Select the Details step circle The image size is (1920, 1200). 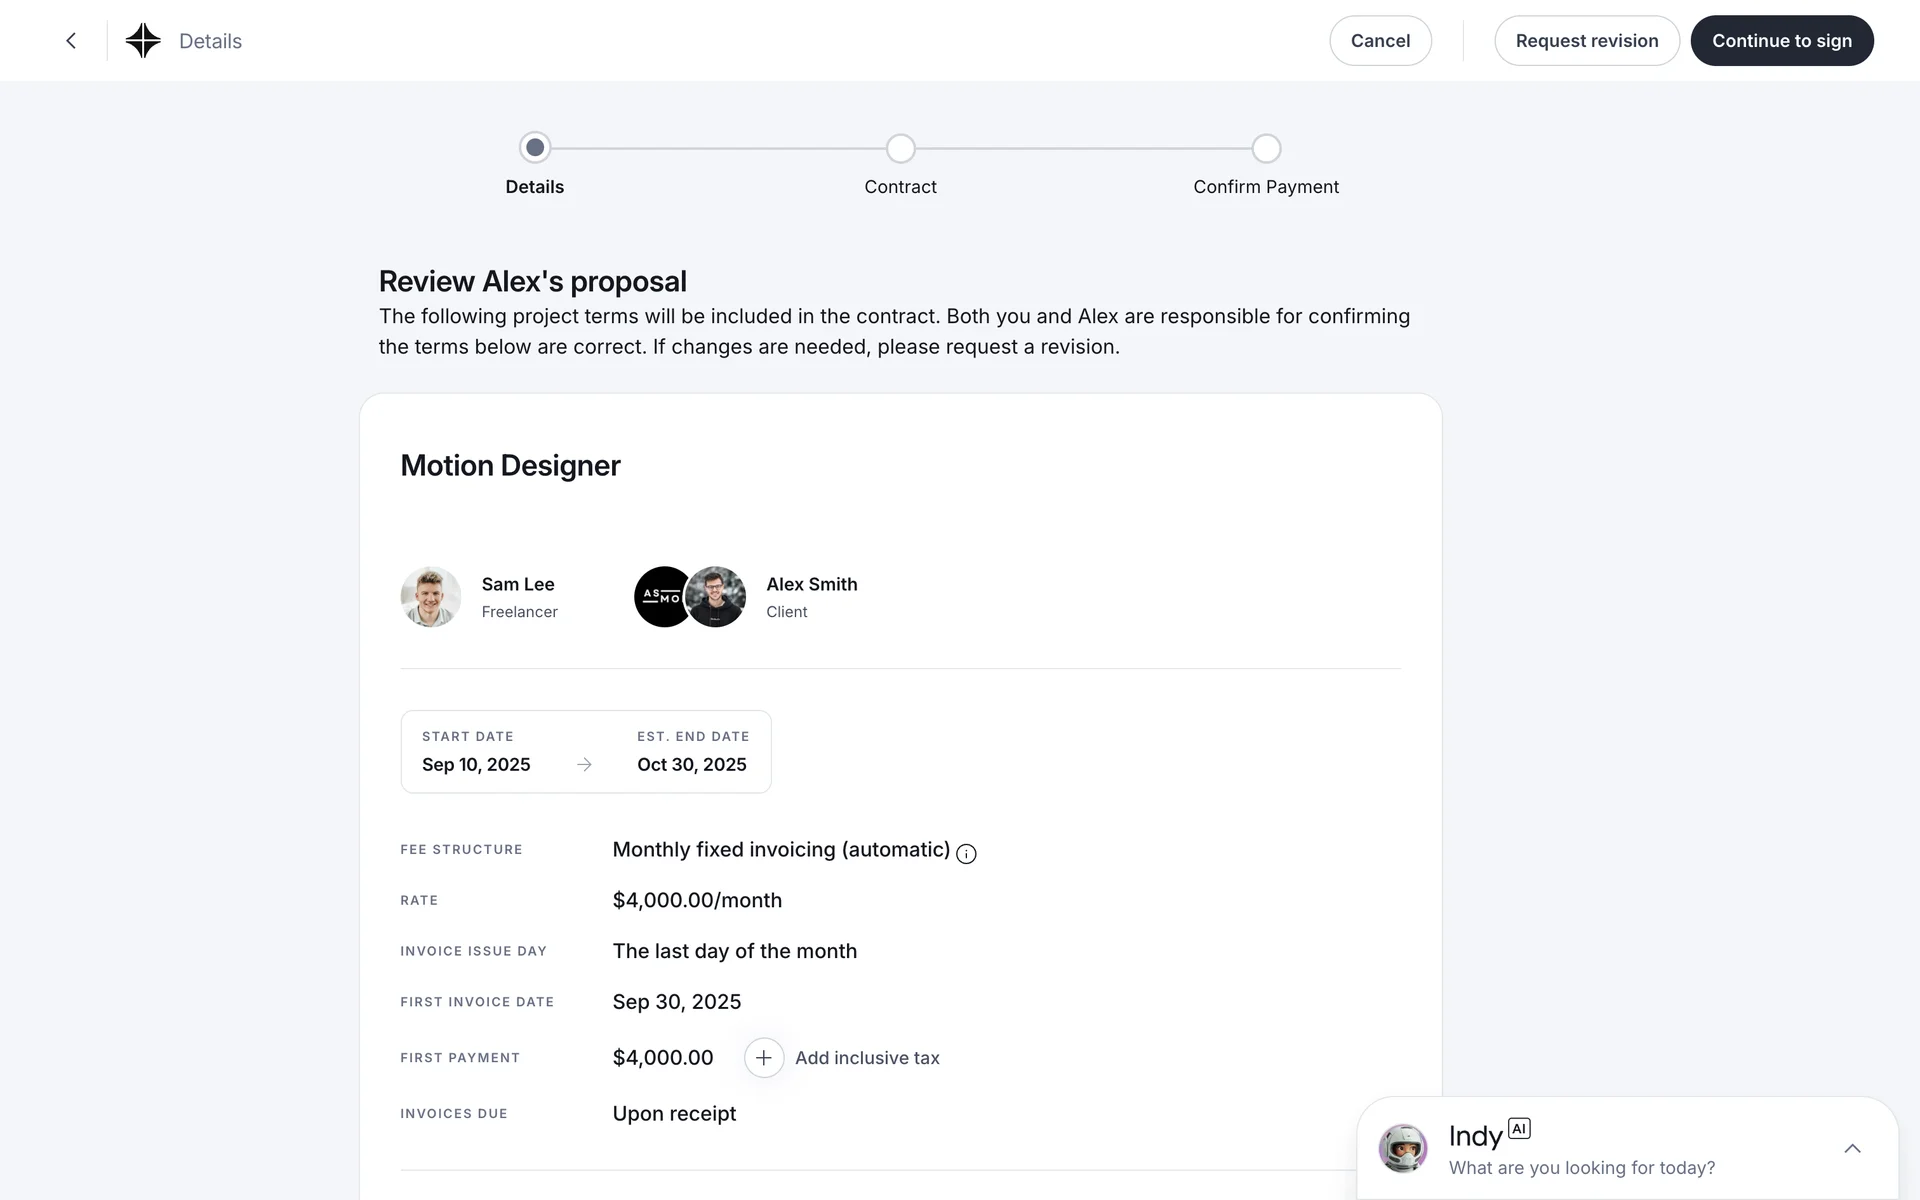point(535,148)
